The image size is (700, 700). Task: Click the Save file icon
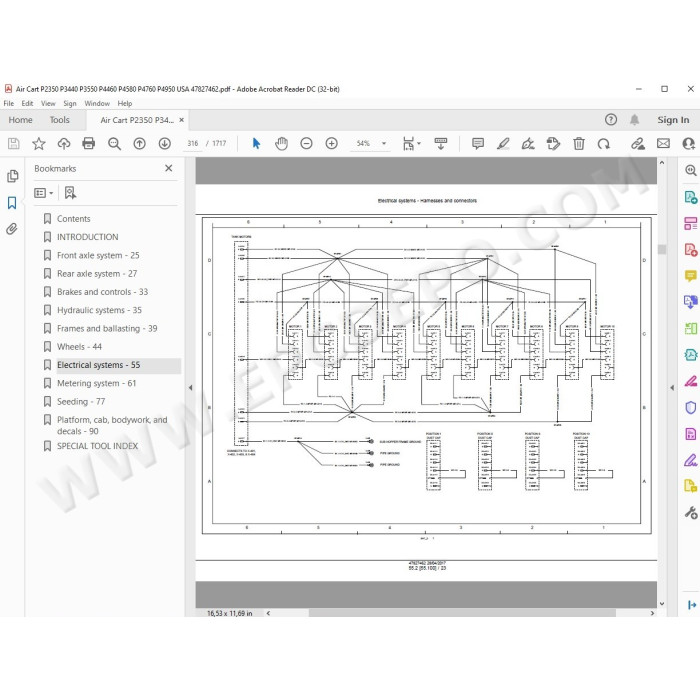13,143
